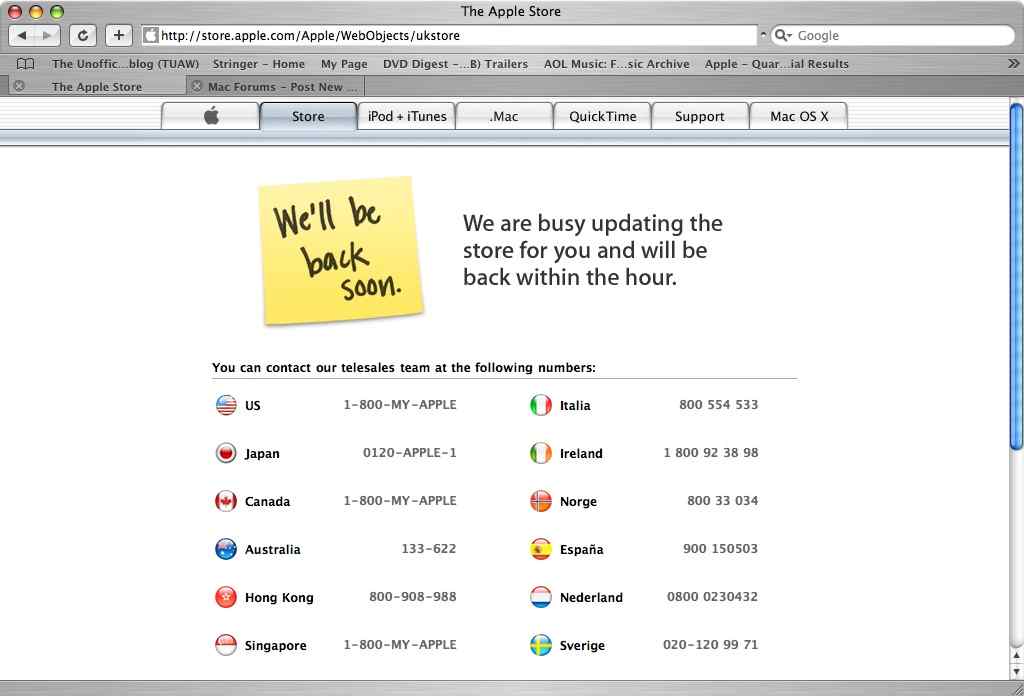Viewport: 1024px width, 696px height.
Task: Click the green zoom window button
Action: 57,11
